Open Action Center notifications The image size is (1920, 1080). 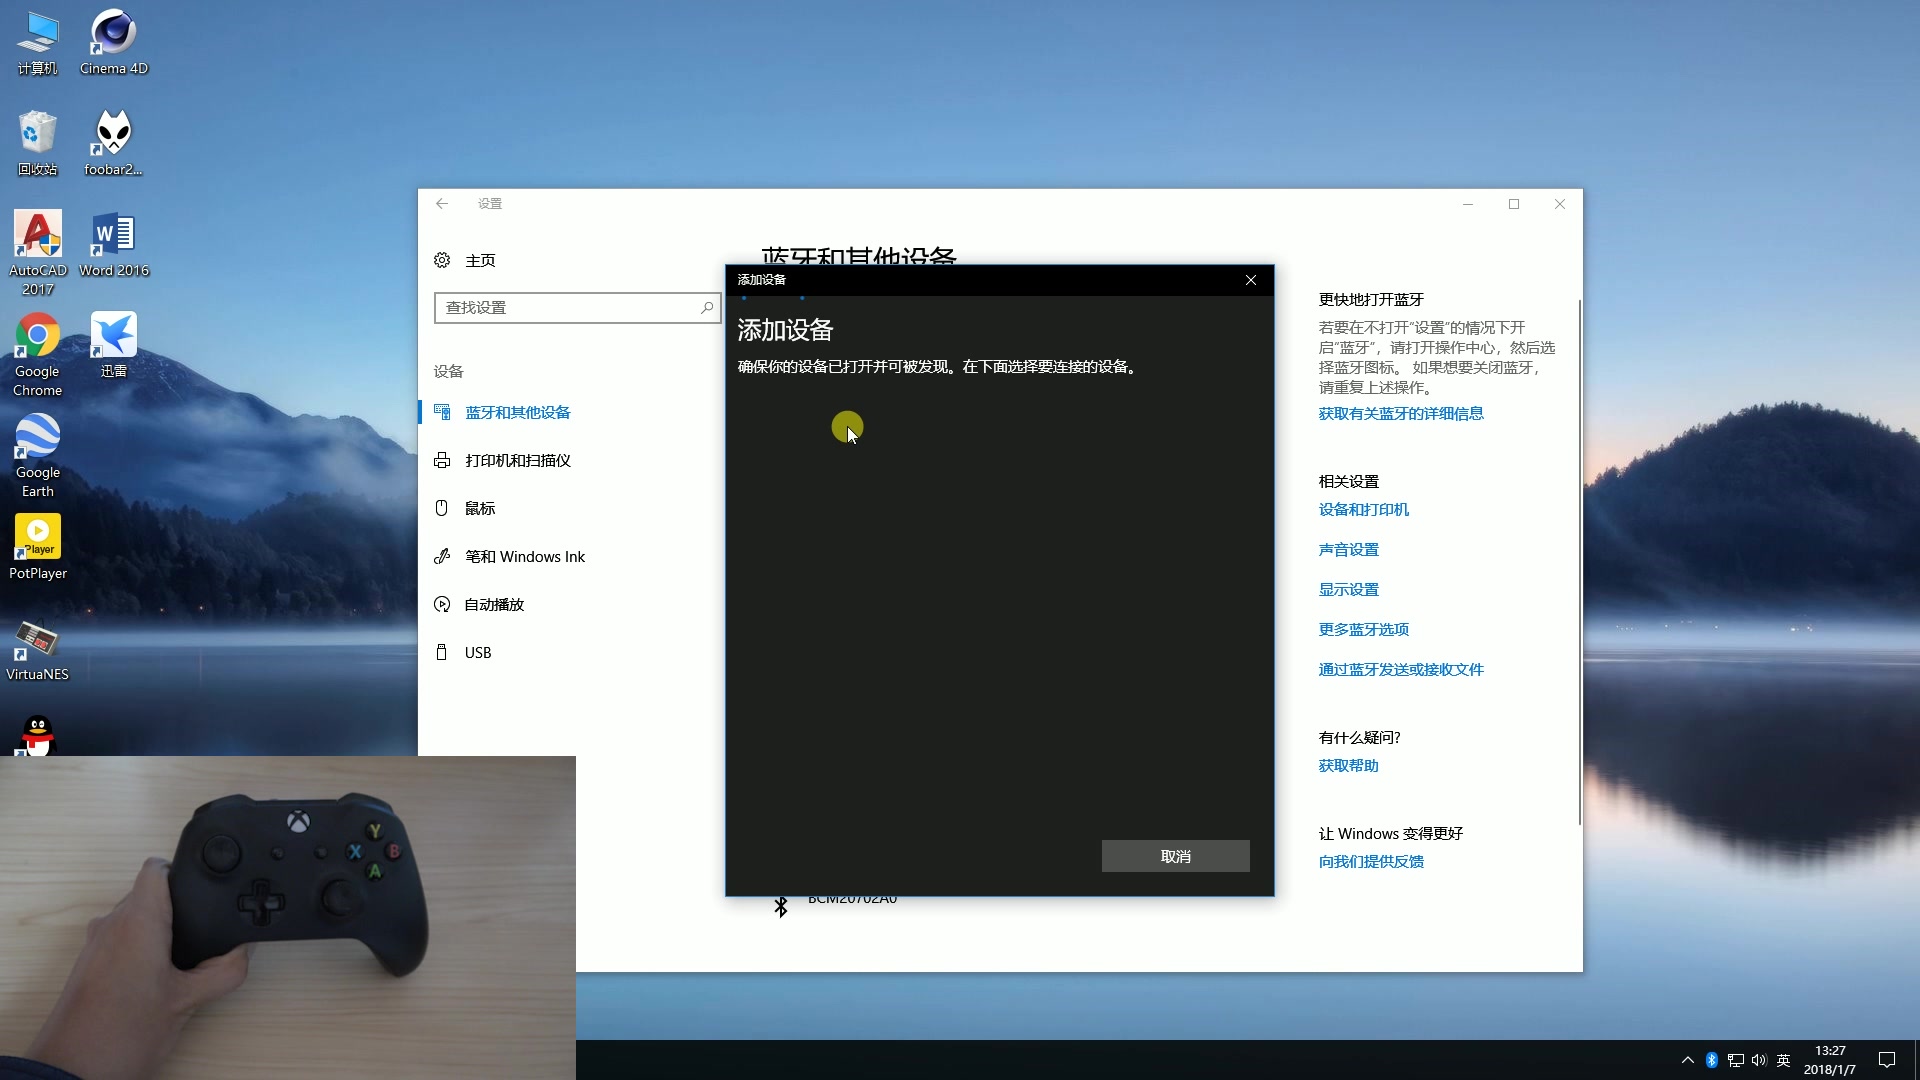point(1887,1060)
